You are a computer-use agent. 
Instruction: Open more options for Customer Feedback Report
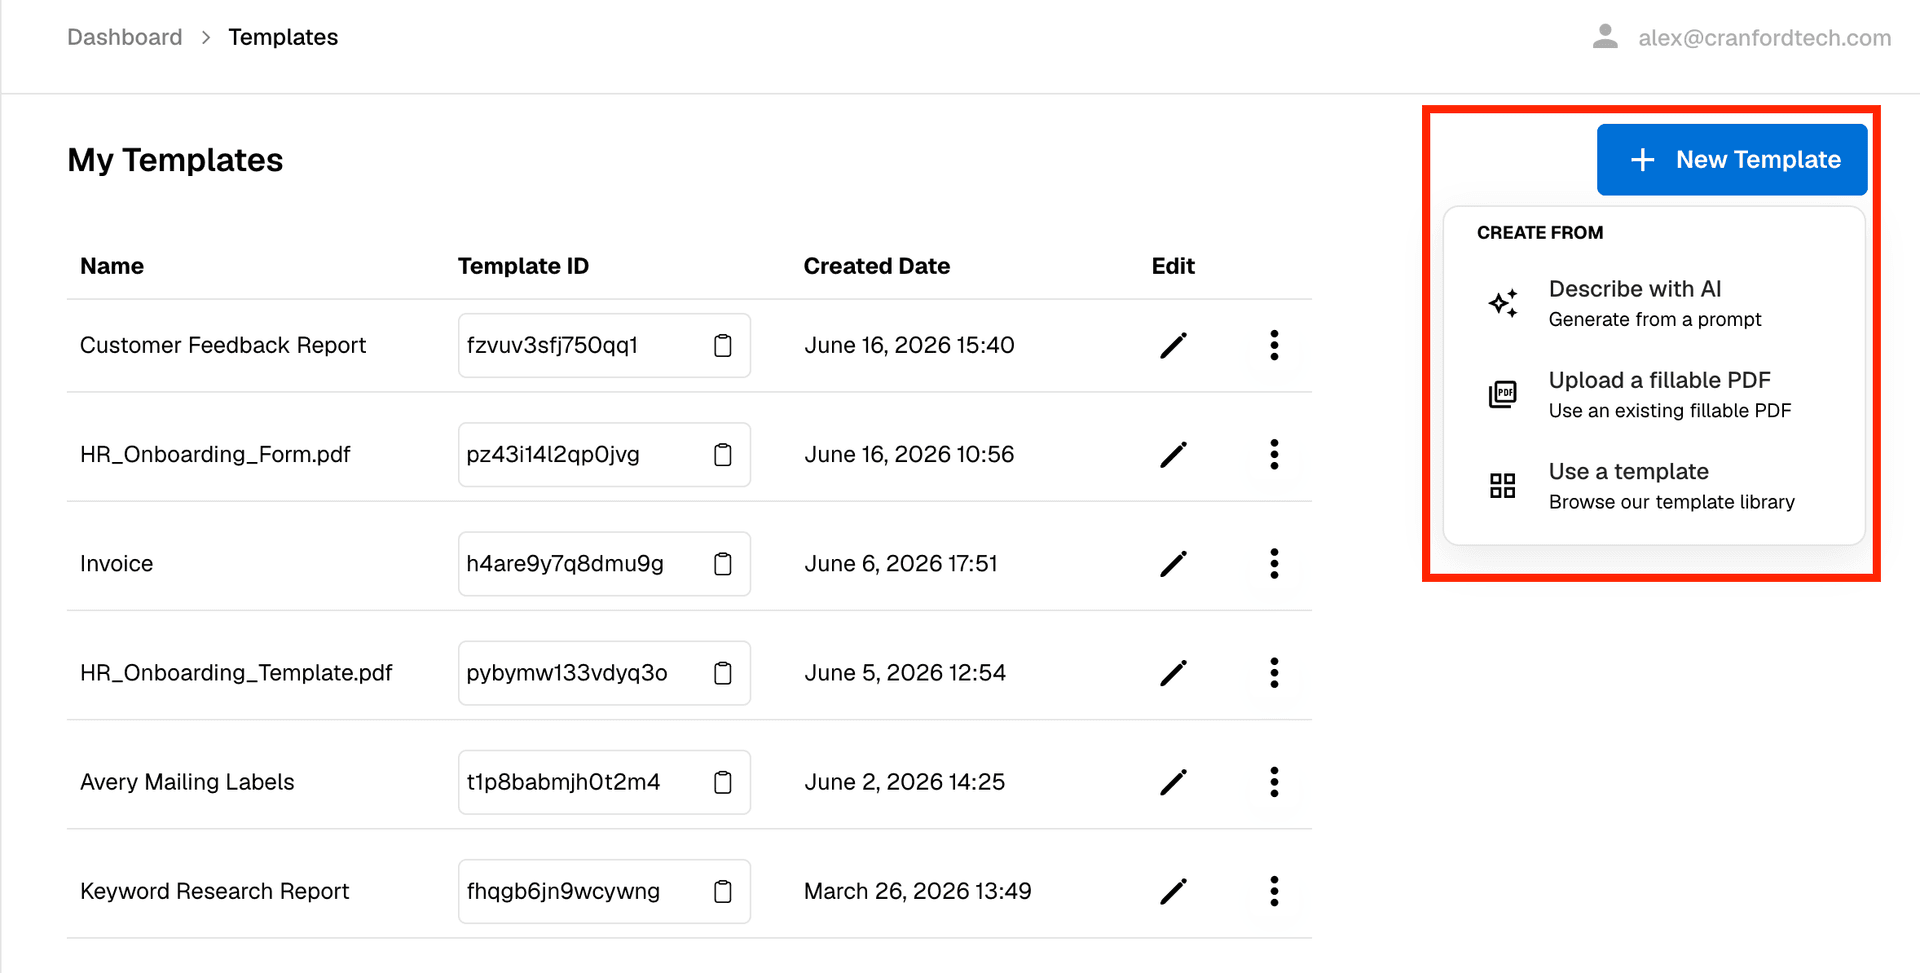1274,345
